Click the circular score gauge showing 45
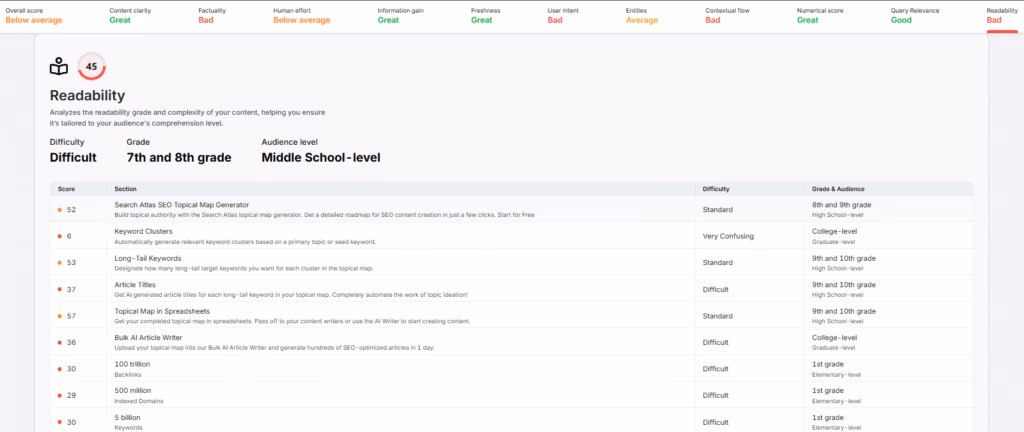Image resolution: width=1024 pixels, height=432 pixels. coord(91,67)
